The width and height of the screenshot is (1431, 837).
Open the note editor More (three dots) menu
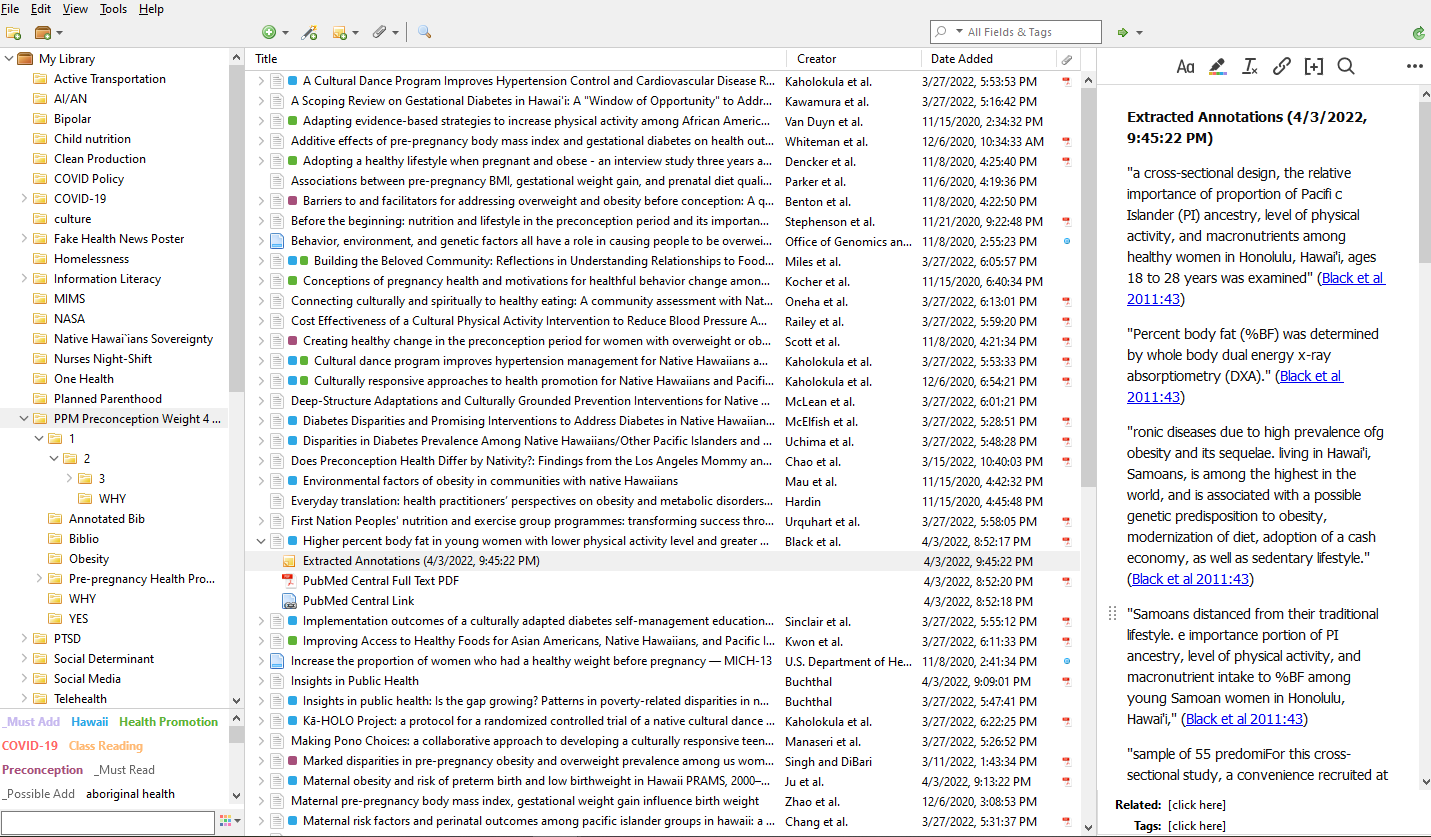coord(1414,66)
